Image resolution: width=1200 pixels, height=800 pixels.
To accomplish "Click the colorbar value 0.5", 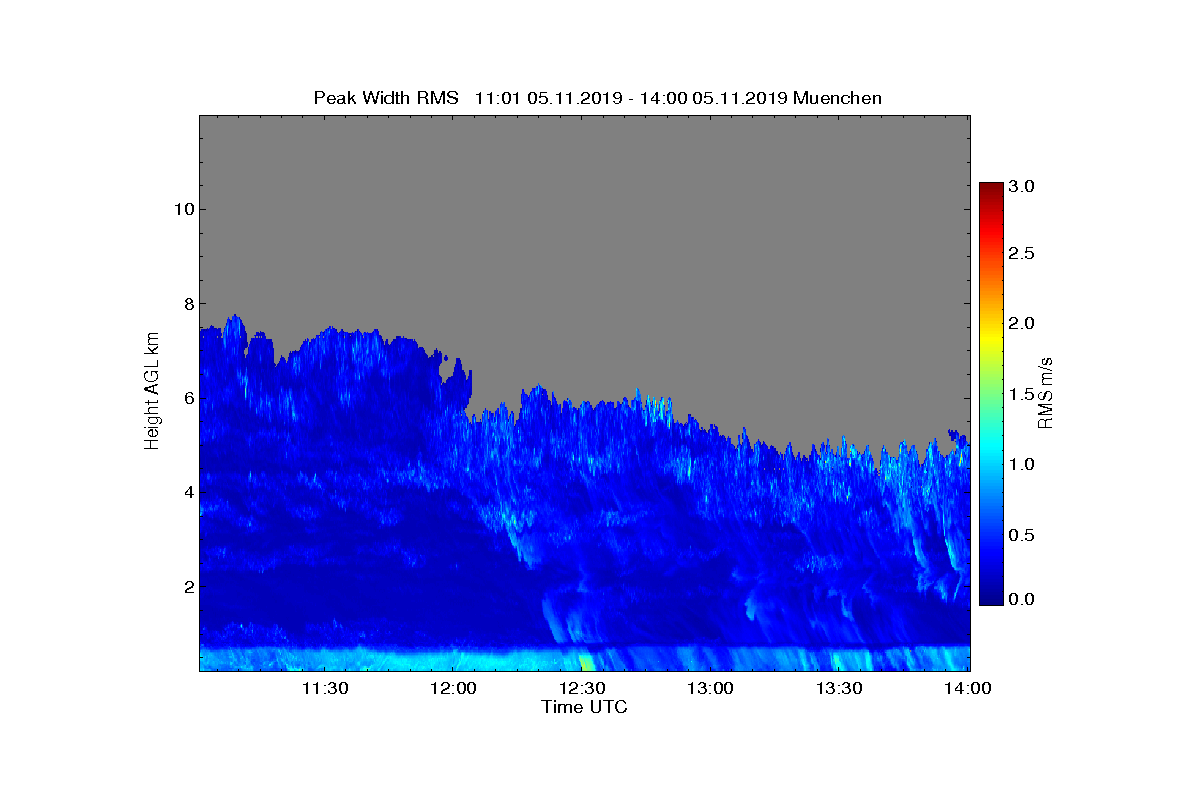I will [x=1022, y=535].
